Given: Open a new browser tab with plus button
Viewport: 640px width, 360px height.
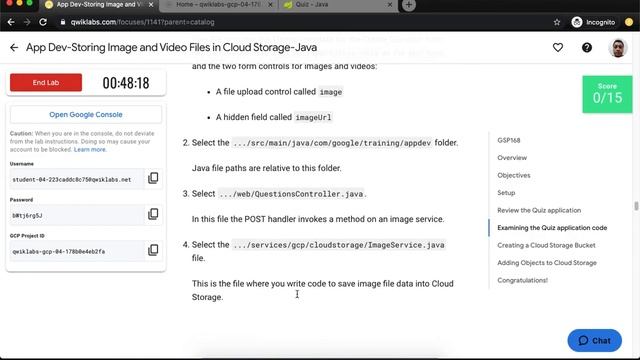Looking at the screenshot, I should [x=409, y=5].
